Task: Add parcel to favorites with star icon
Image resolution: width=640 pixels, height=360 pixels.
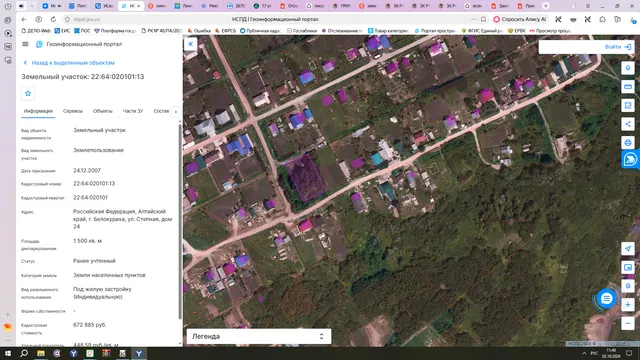Action: 28,93
